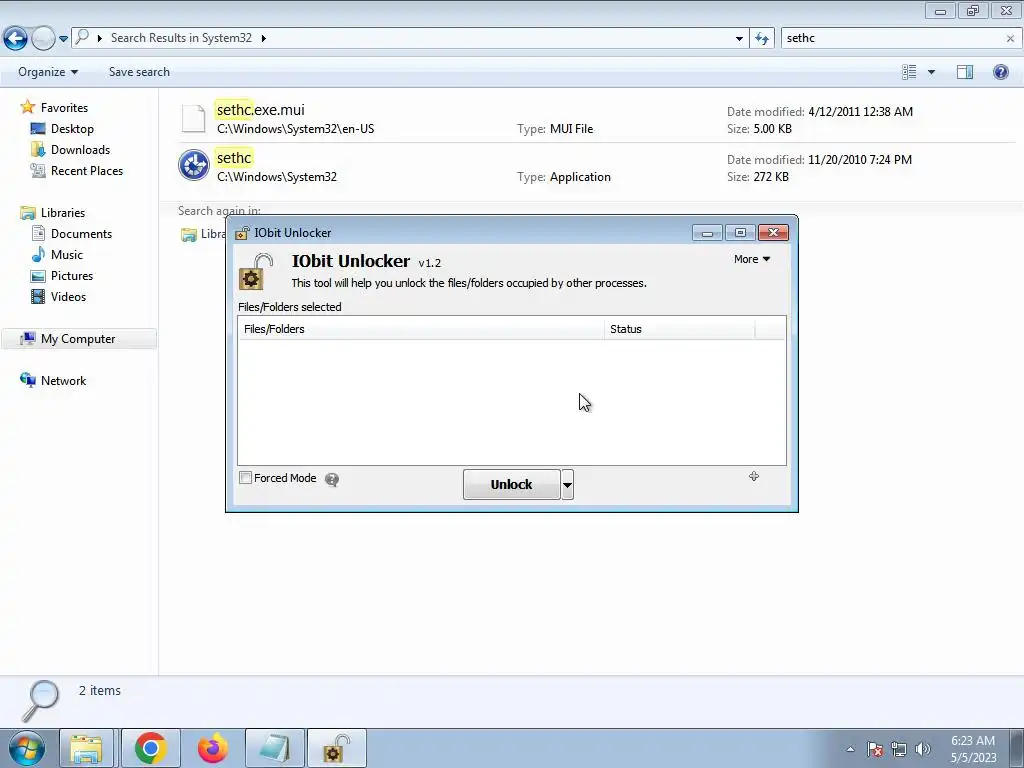Click the details pane magnifier icon
This screenshot has height=768, width=1024.
40,700
